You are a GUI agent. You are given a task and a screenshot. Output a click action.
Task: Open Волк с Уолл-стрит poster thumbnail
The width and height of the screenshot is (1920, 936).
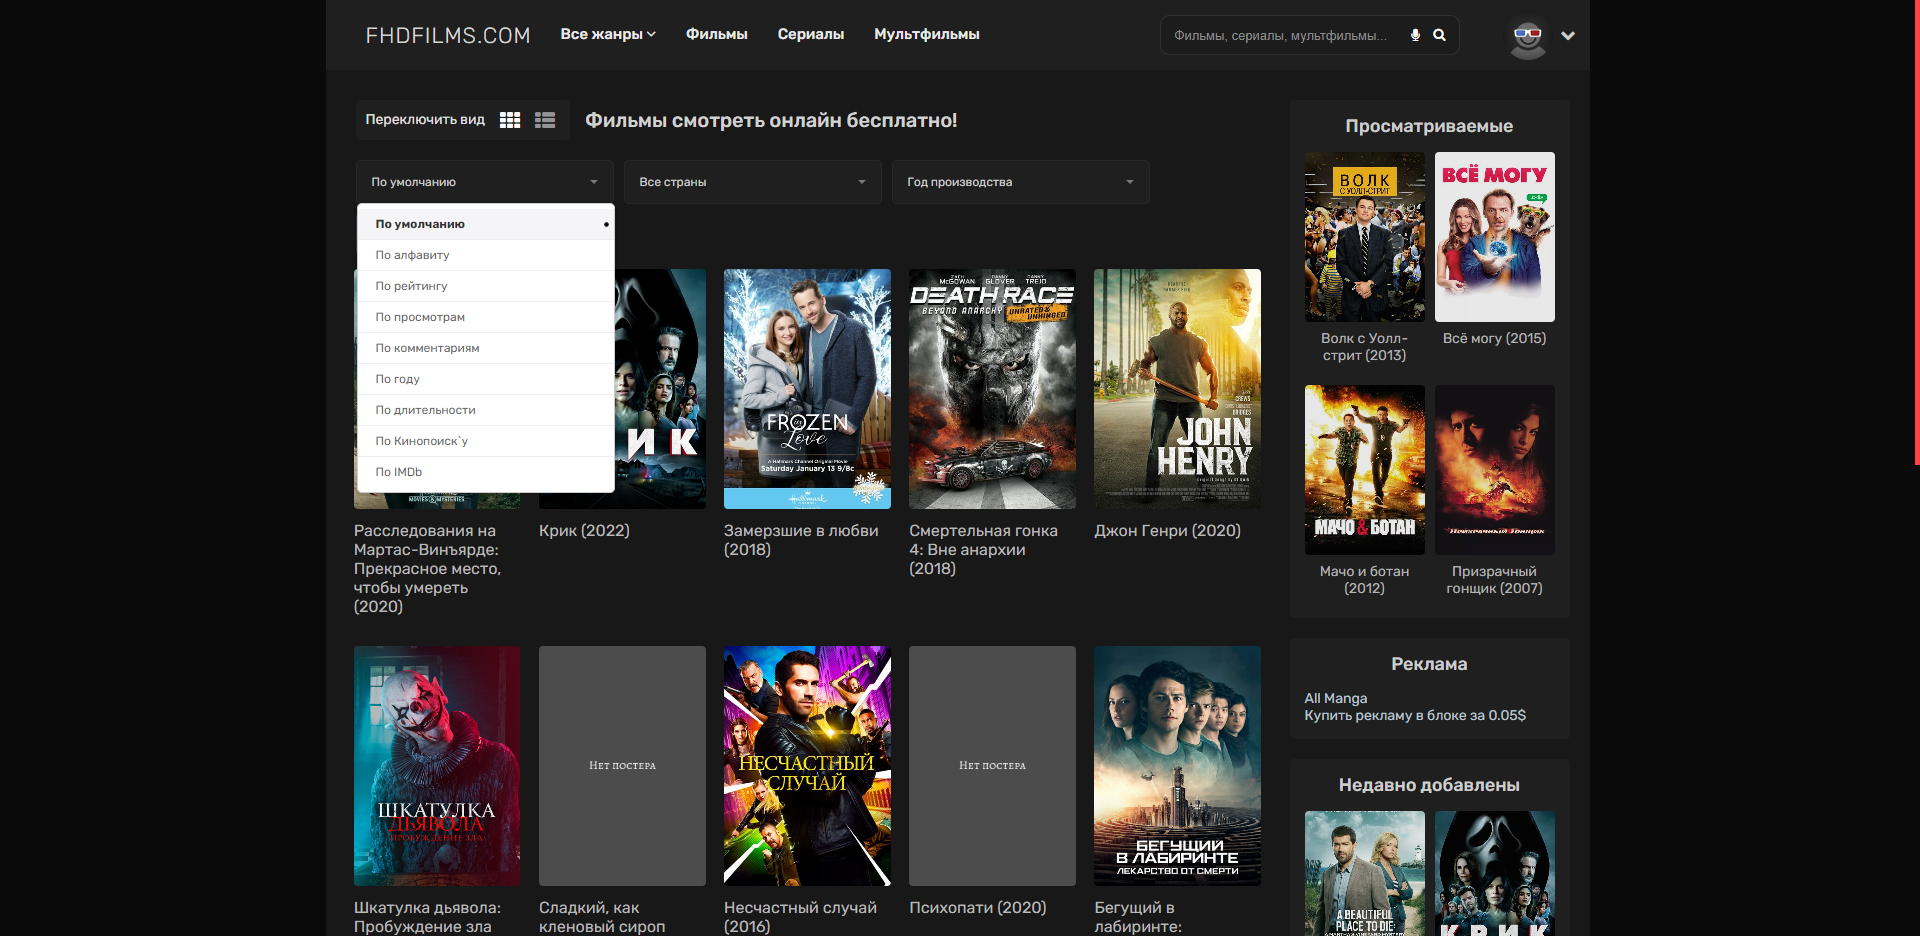click(1364, 237)
